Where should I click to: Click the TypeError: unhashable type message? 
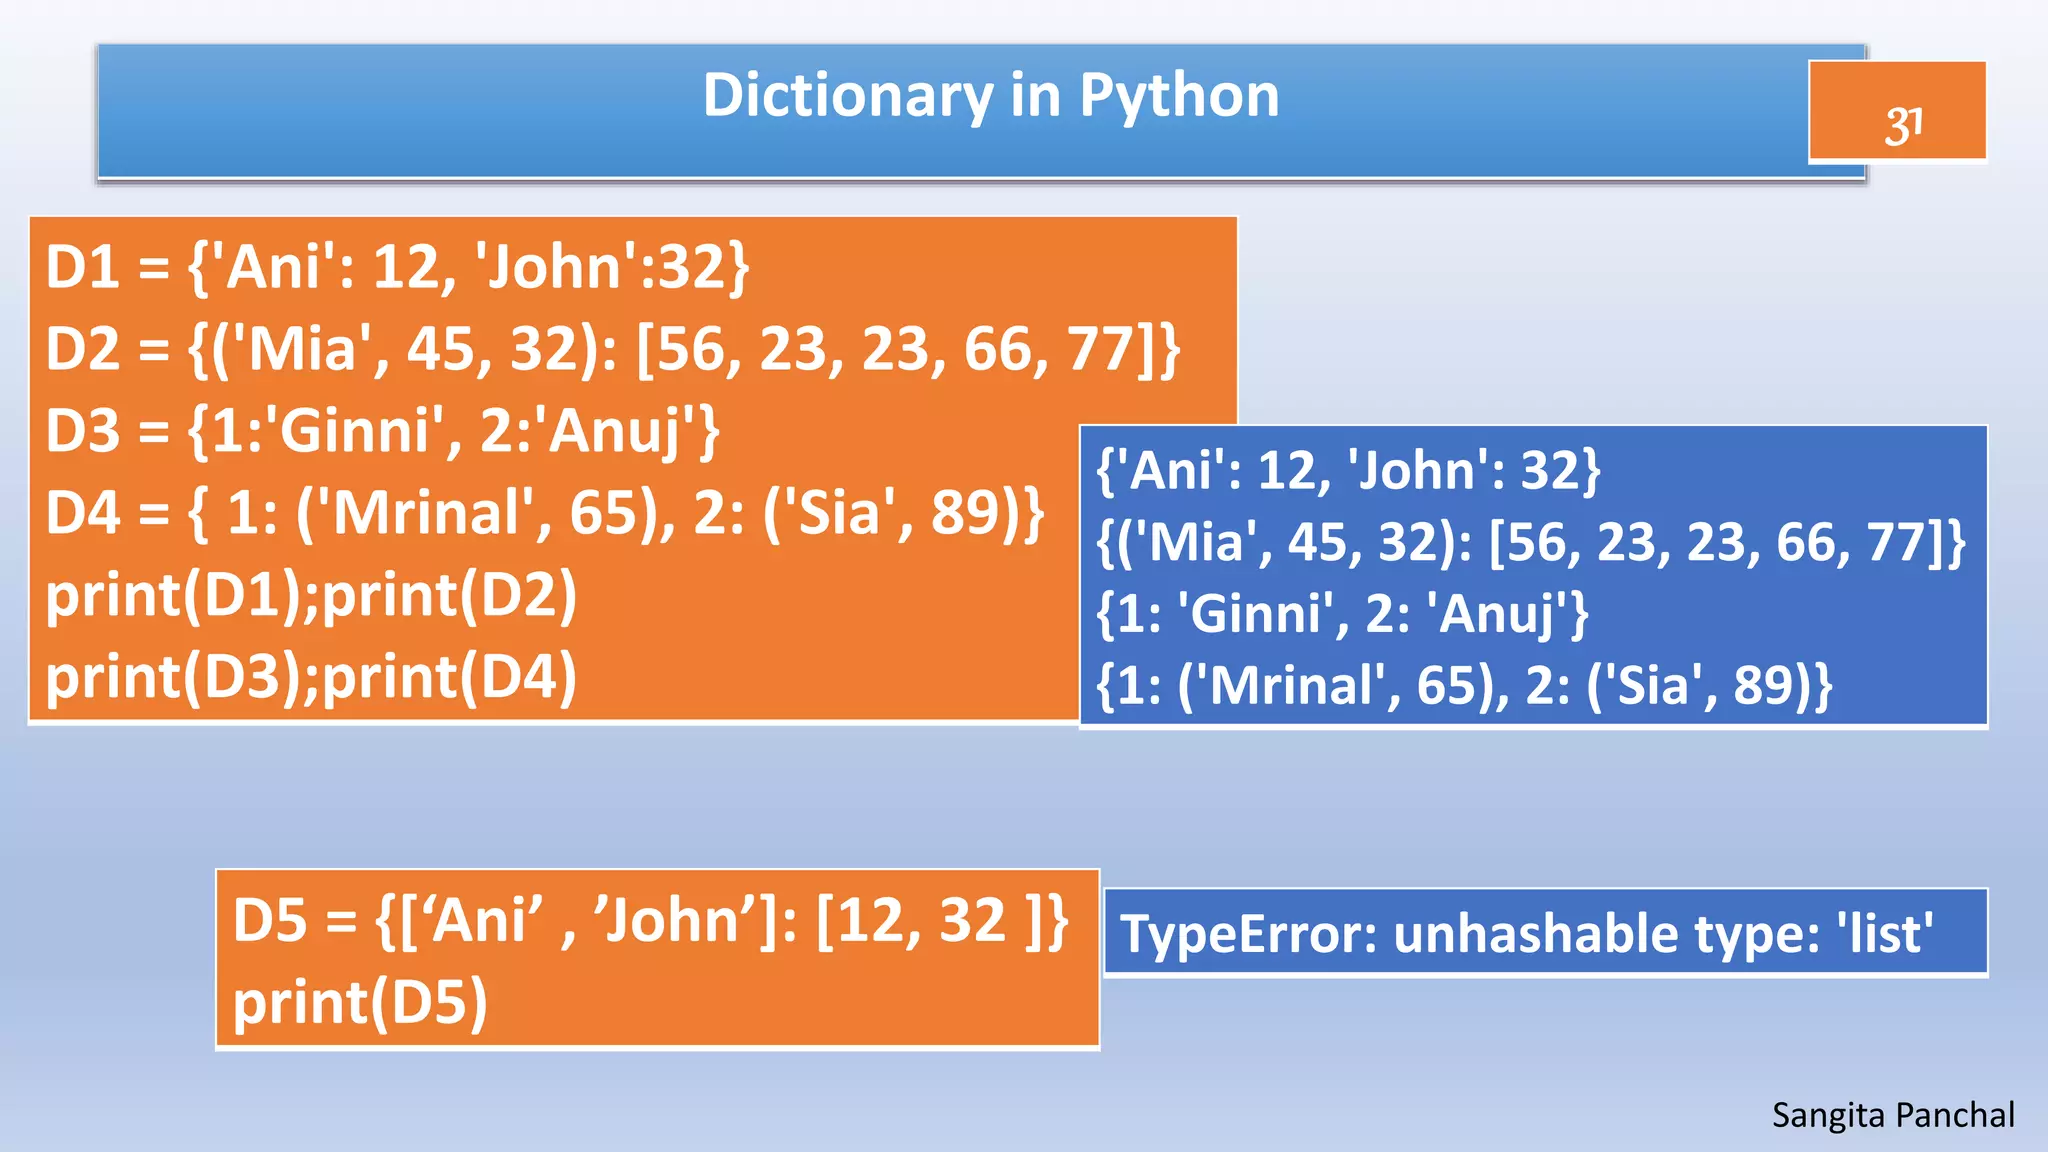pyautogui.click(x=1527, y=933)
